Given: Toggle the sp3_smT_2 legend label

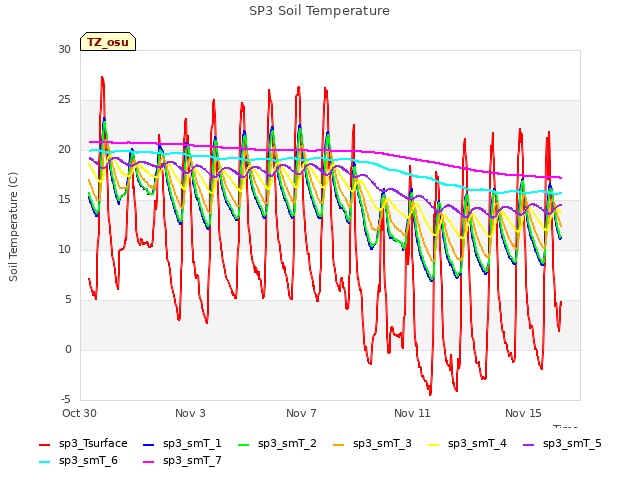Looking at the screenshot, I should tap(287, 444).
